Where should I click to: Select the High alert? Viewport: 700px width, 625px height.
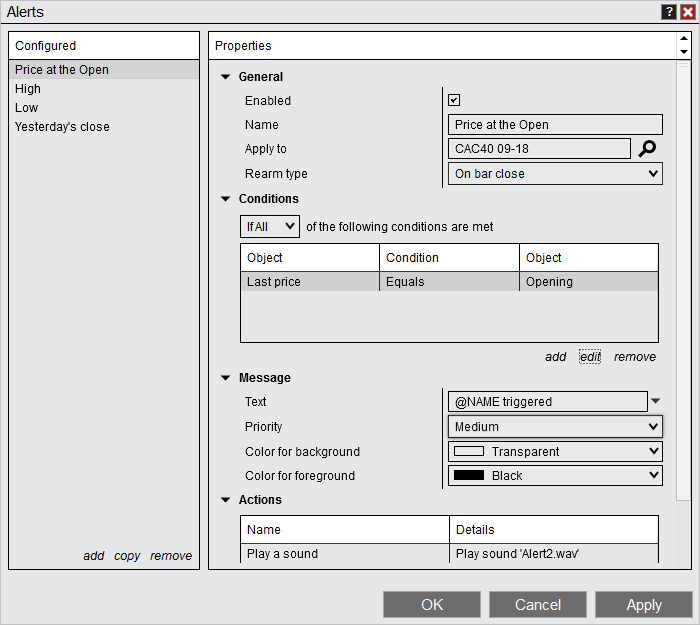click(x=104, y=89)
